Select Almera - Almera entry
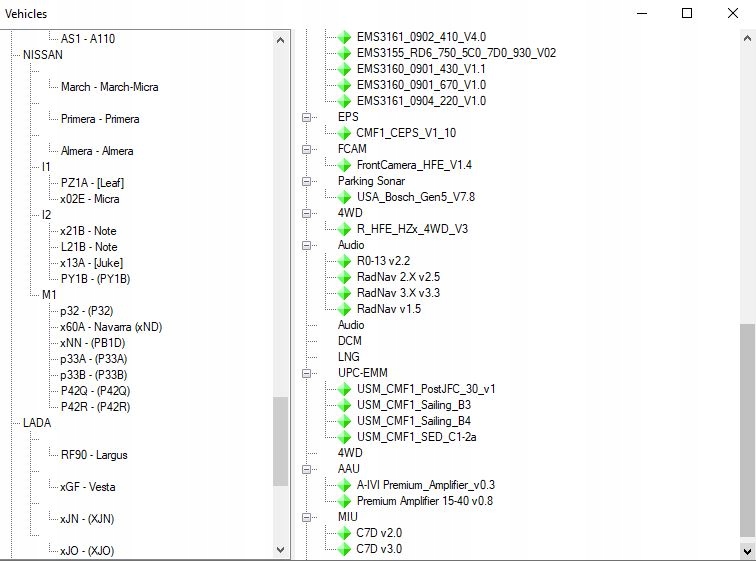The image size is (756, 561). 97,151
